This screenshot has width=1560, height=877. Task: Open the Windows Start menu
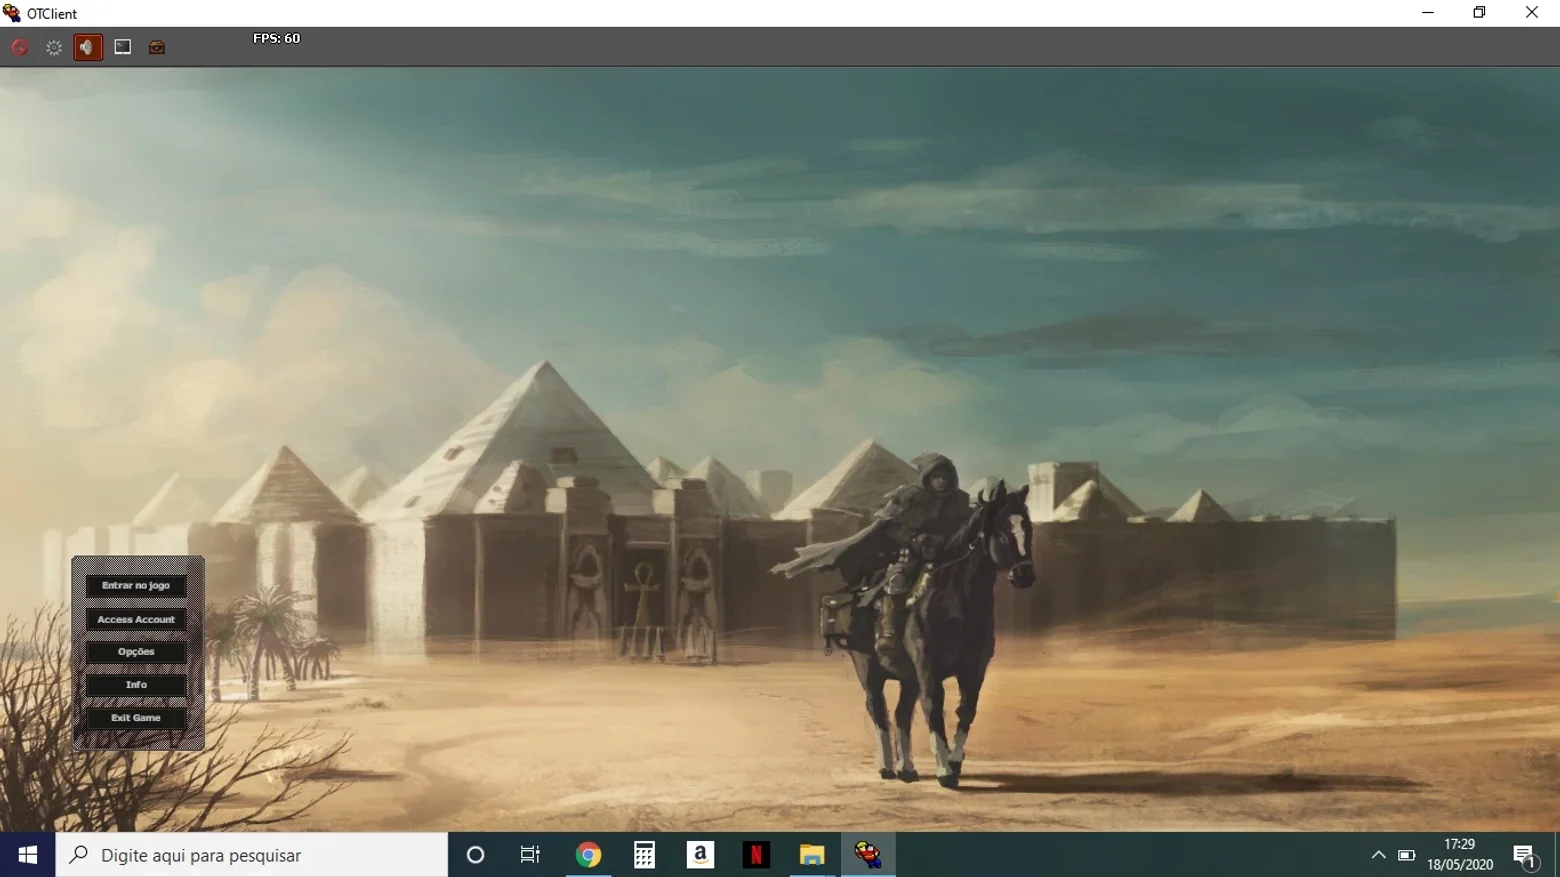coord(27,855)
